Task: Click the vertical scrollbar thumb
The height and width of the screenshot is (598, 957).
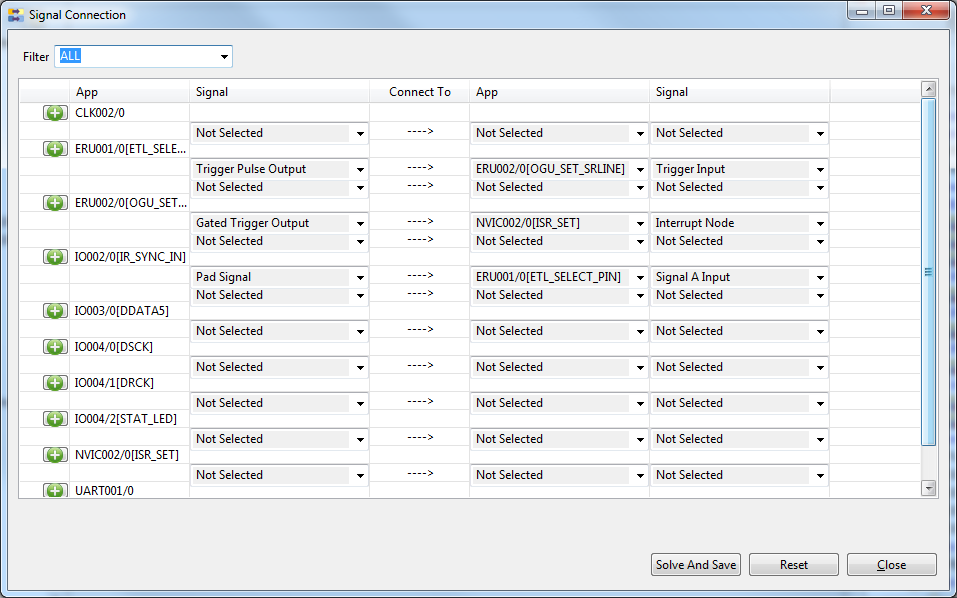Action: click(x=929, y=272)
